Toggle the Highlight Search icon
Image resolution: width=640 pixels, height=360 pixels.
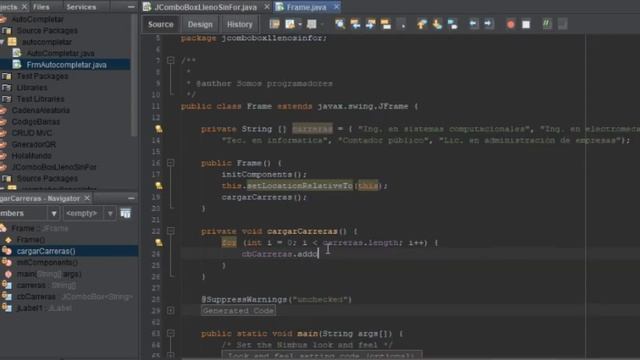pyautogui.click(x=386, y=24)
